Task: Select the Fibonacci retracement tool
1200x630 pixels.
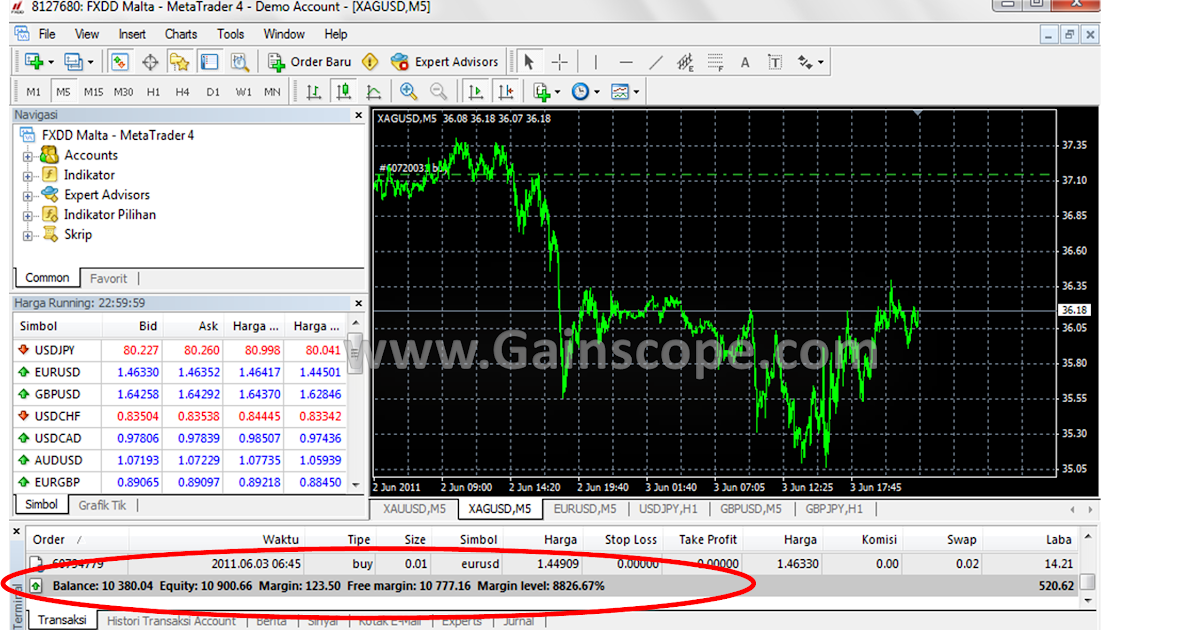Action: 715,62
